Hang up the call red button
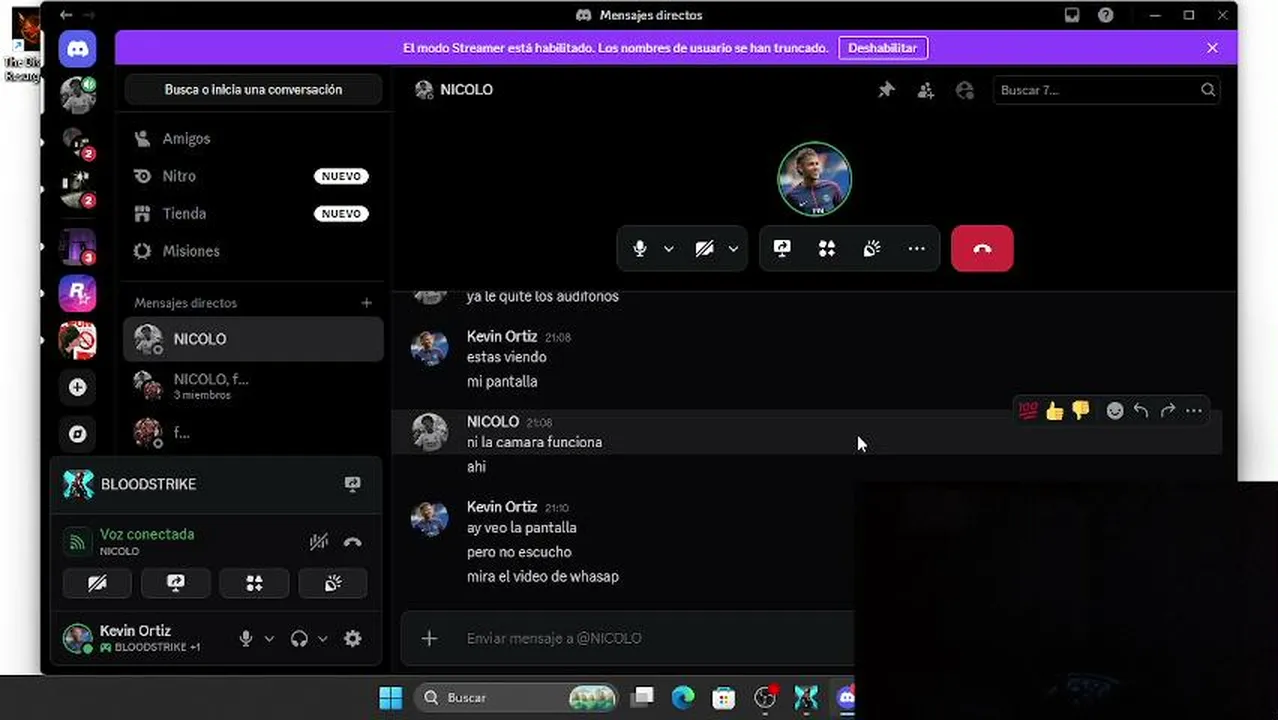 [x=982, y=249]
